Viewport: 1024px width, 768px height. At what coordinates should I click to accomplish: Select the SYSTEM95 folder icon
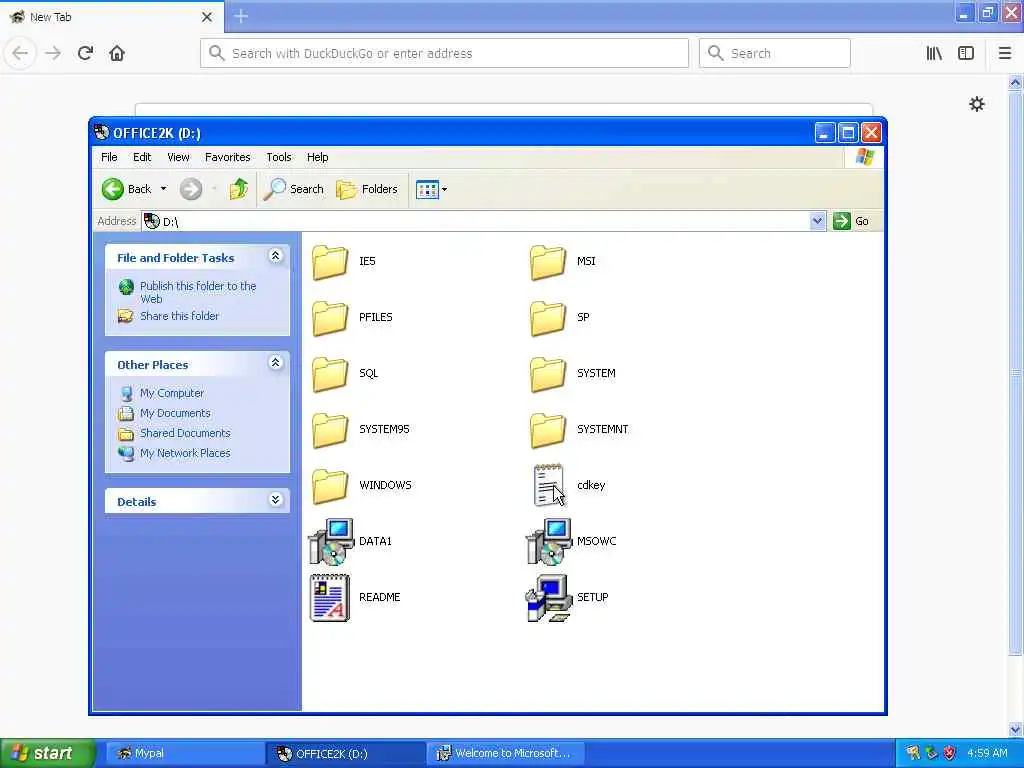[x=330, y=430]
